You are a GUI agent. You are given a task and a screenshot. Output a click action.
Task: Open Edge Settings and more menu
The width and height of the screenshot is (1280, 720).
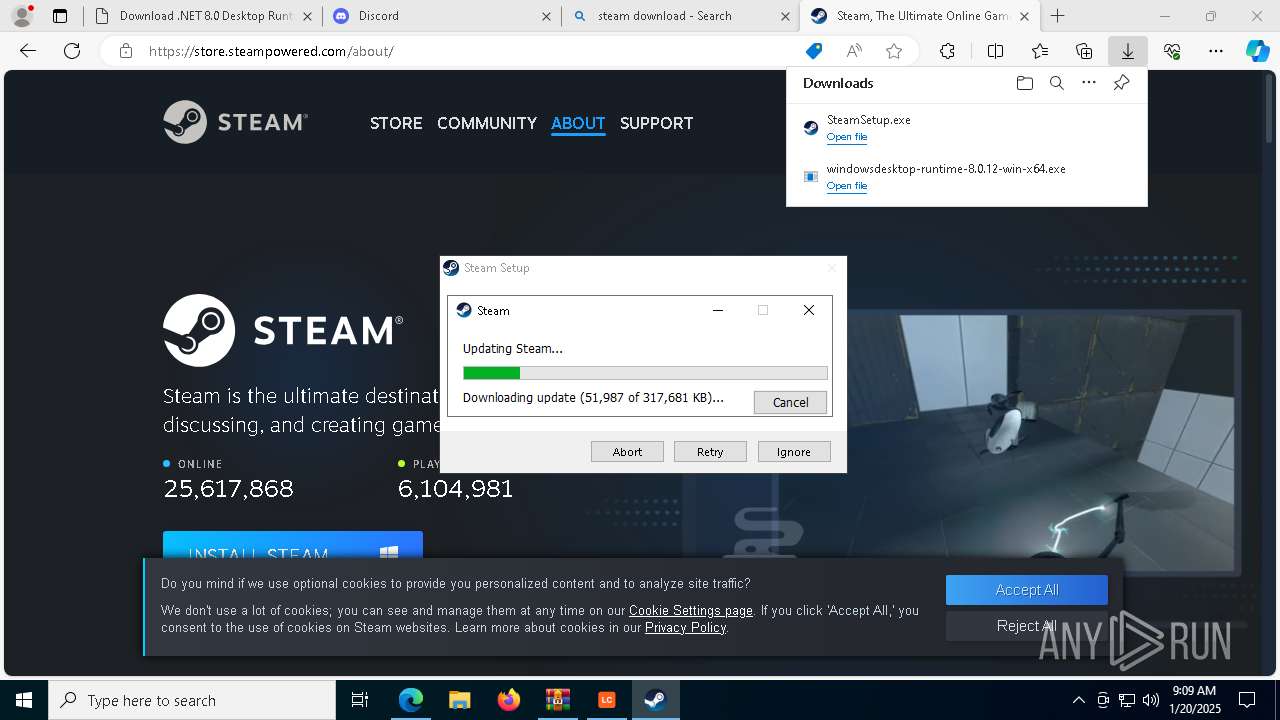pos(1216,51)
